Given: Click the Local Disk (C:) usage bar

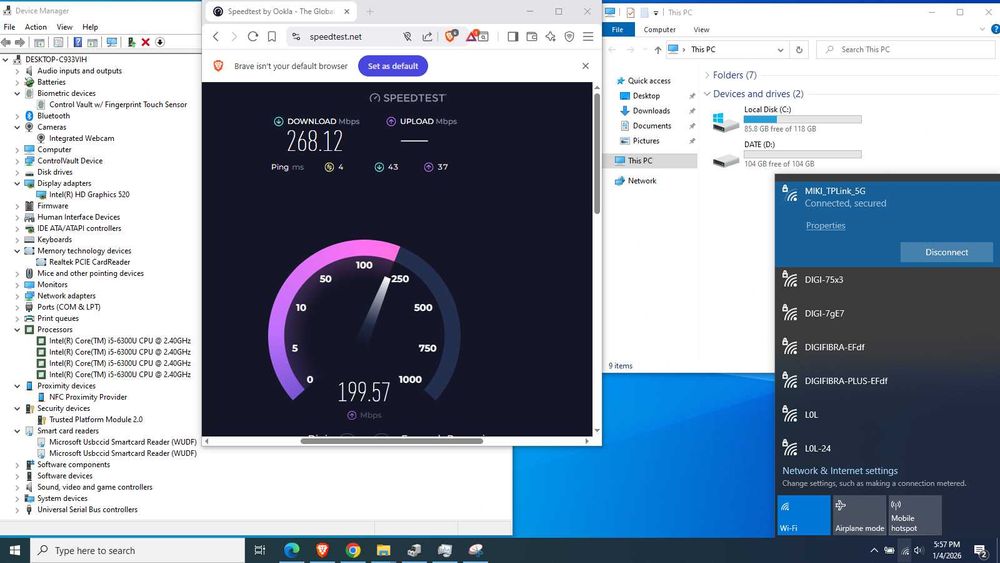Looking at the screenshot, I should point(802,119).
